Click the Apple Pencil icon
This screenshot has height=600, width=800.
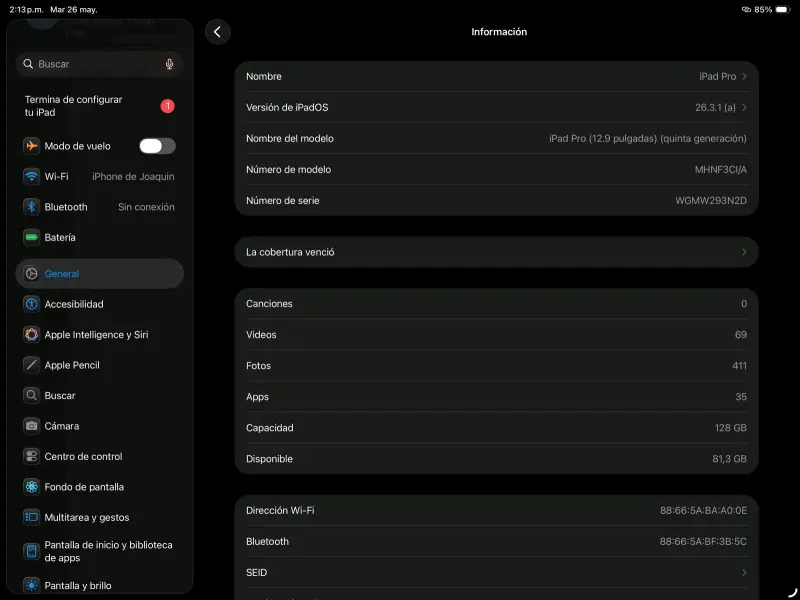(32, 365)
